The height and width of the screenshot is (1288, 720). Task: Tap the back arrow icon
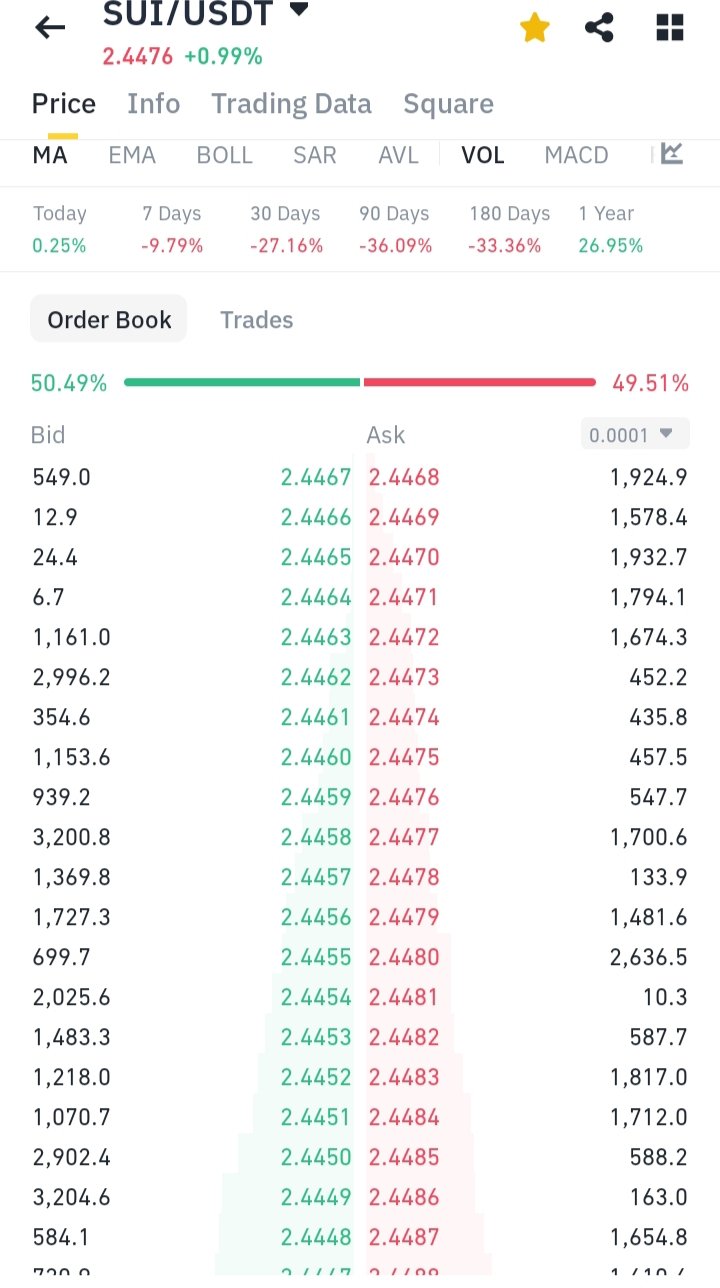(50, 28)
